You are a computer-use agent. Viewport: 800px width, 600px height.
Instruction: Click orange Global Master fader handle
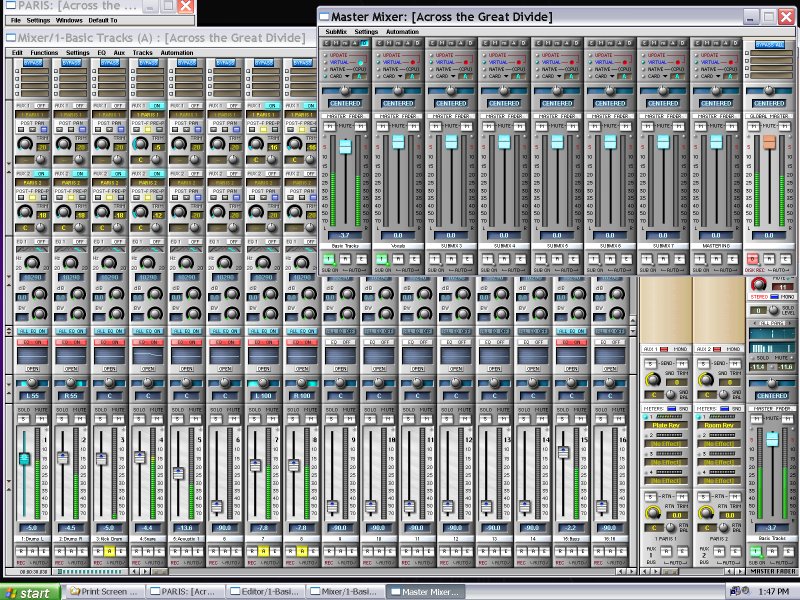pos(769,142)
